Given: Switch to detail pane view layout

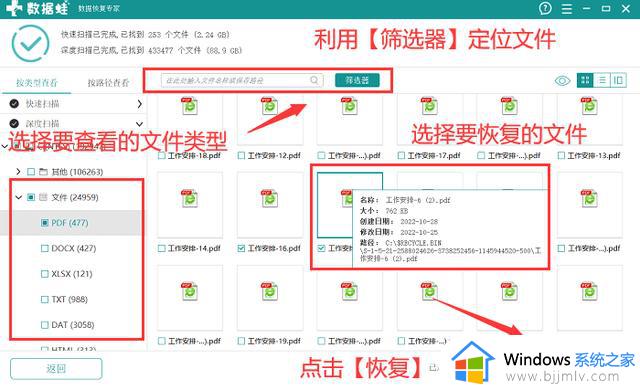Looking at the screenshot, I should (x=618, y=80).
